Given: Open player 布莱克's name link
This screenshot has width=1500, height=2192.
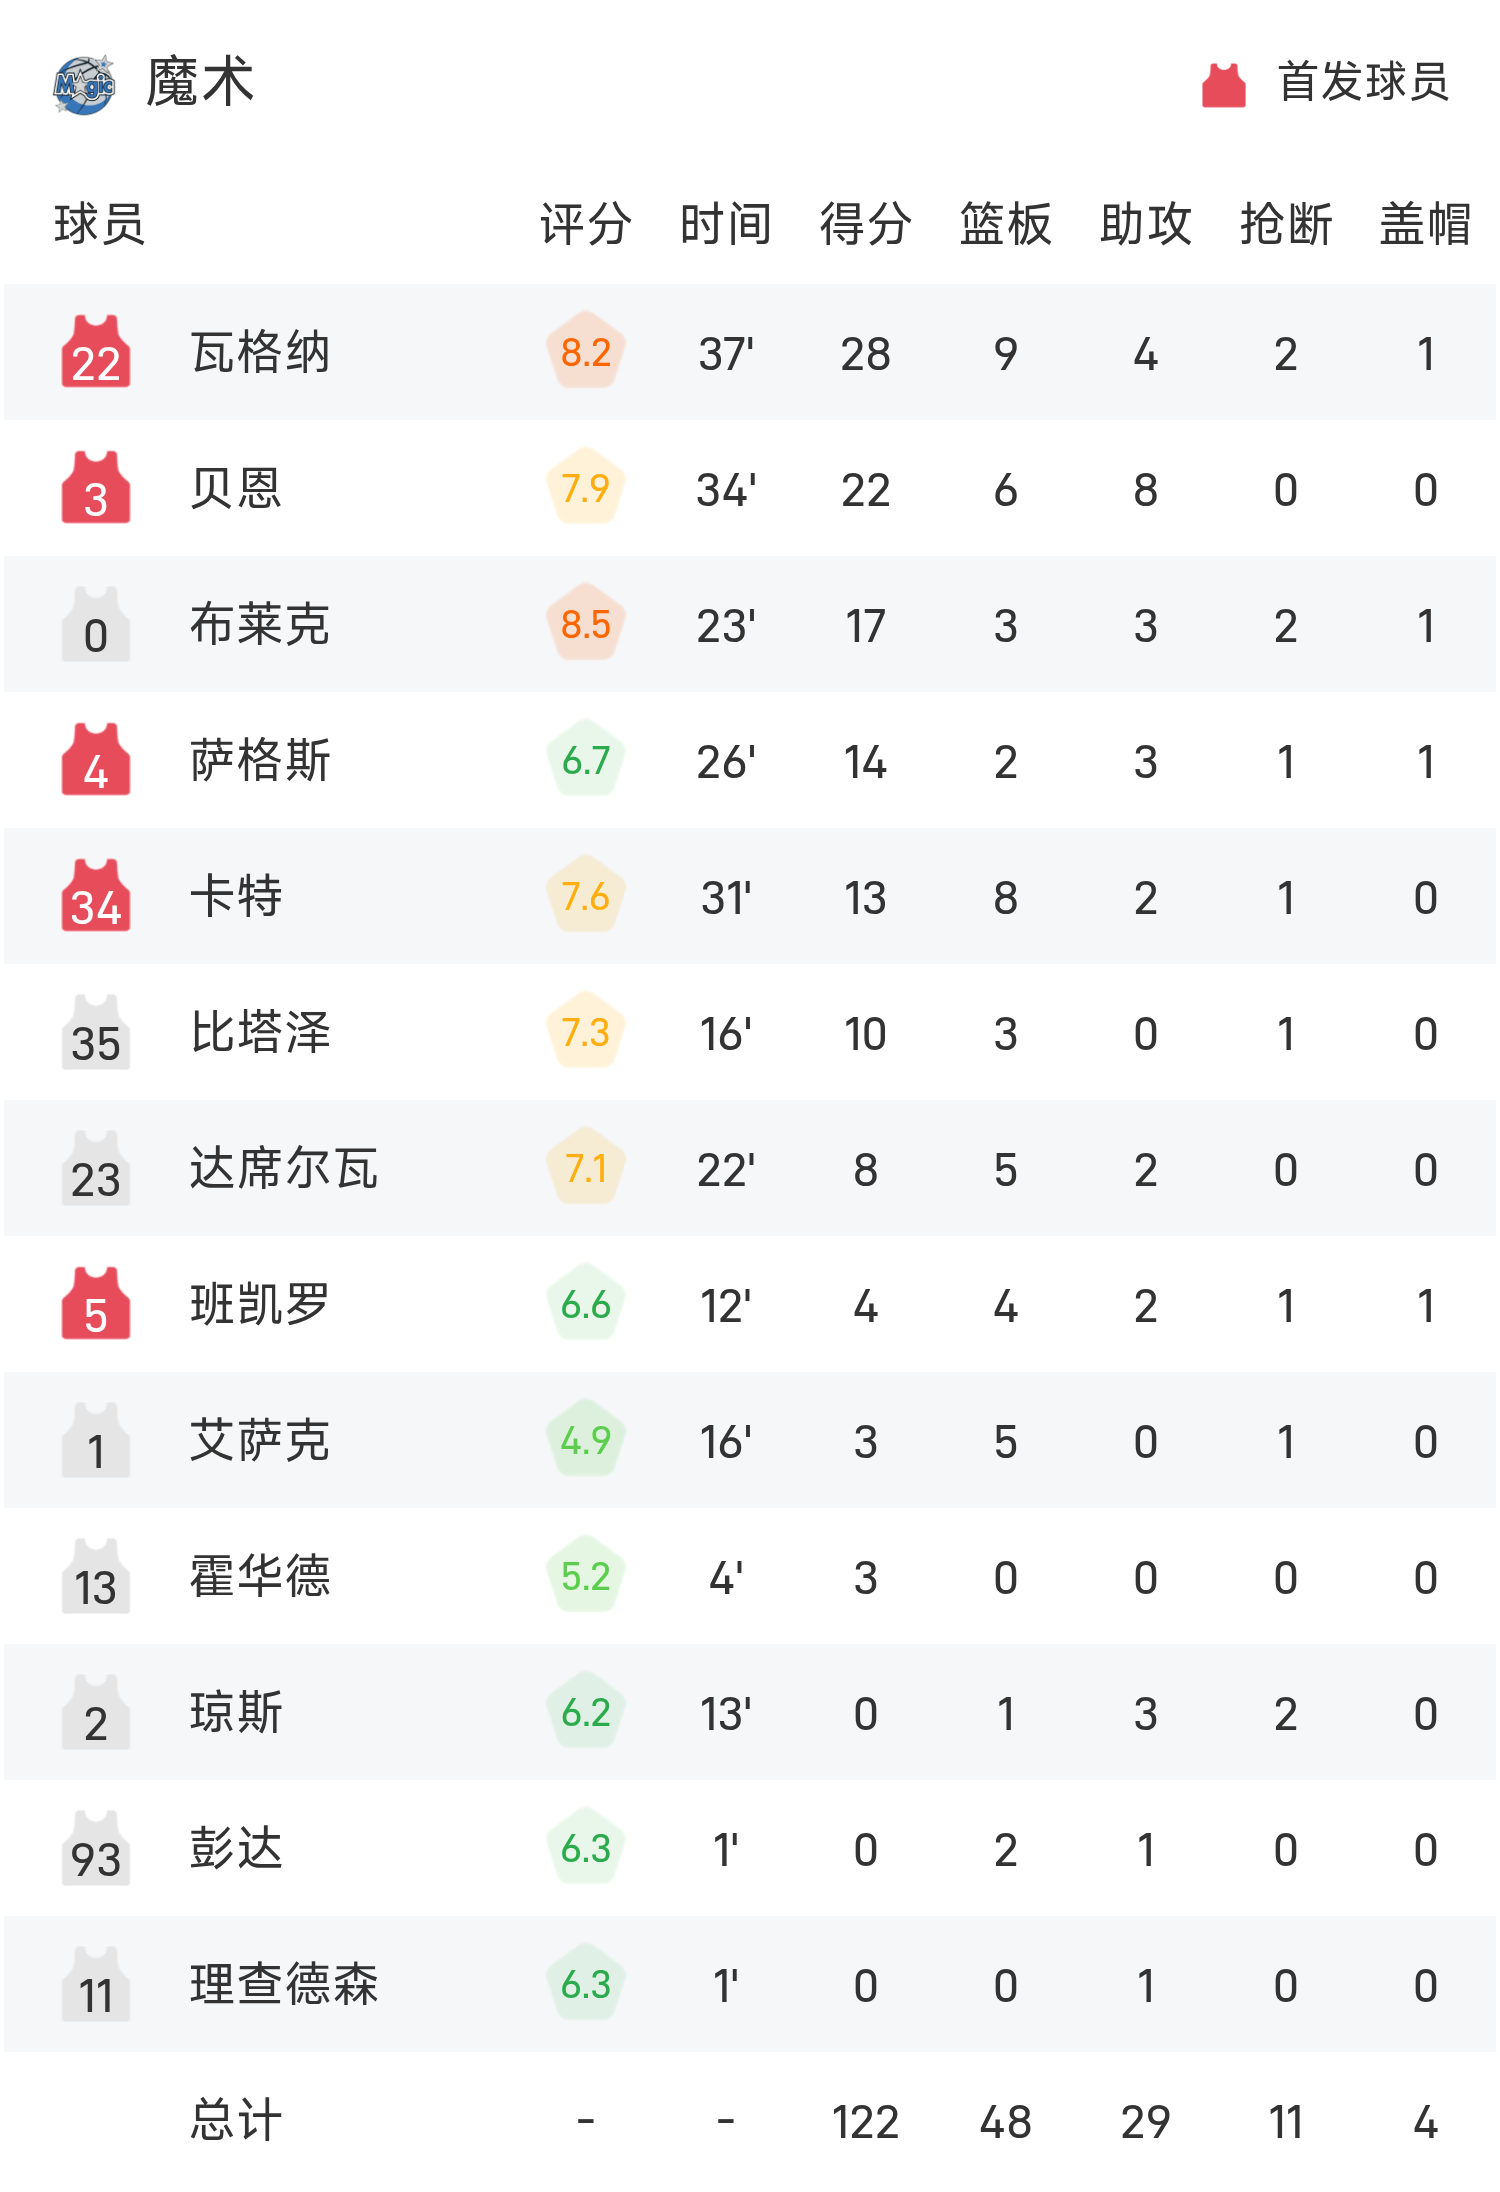Looking at the screenshot, I should (x=260, y=625).
